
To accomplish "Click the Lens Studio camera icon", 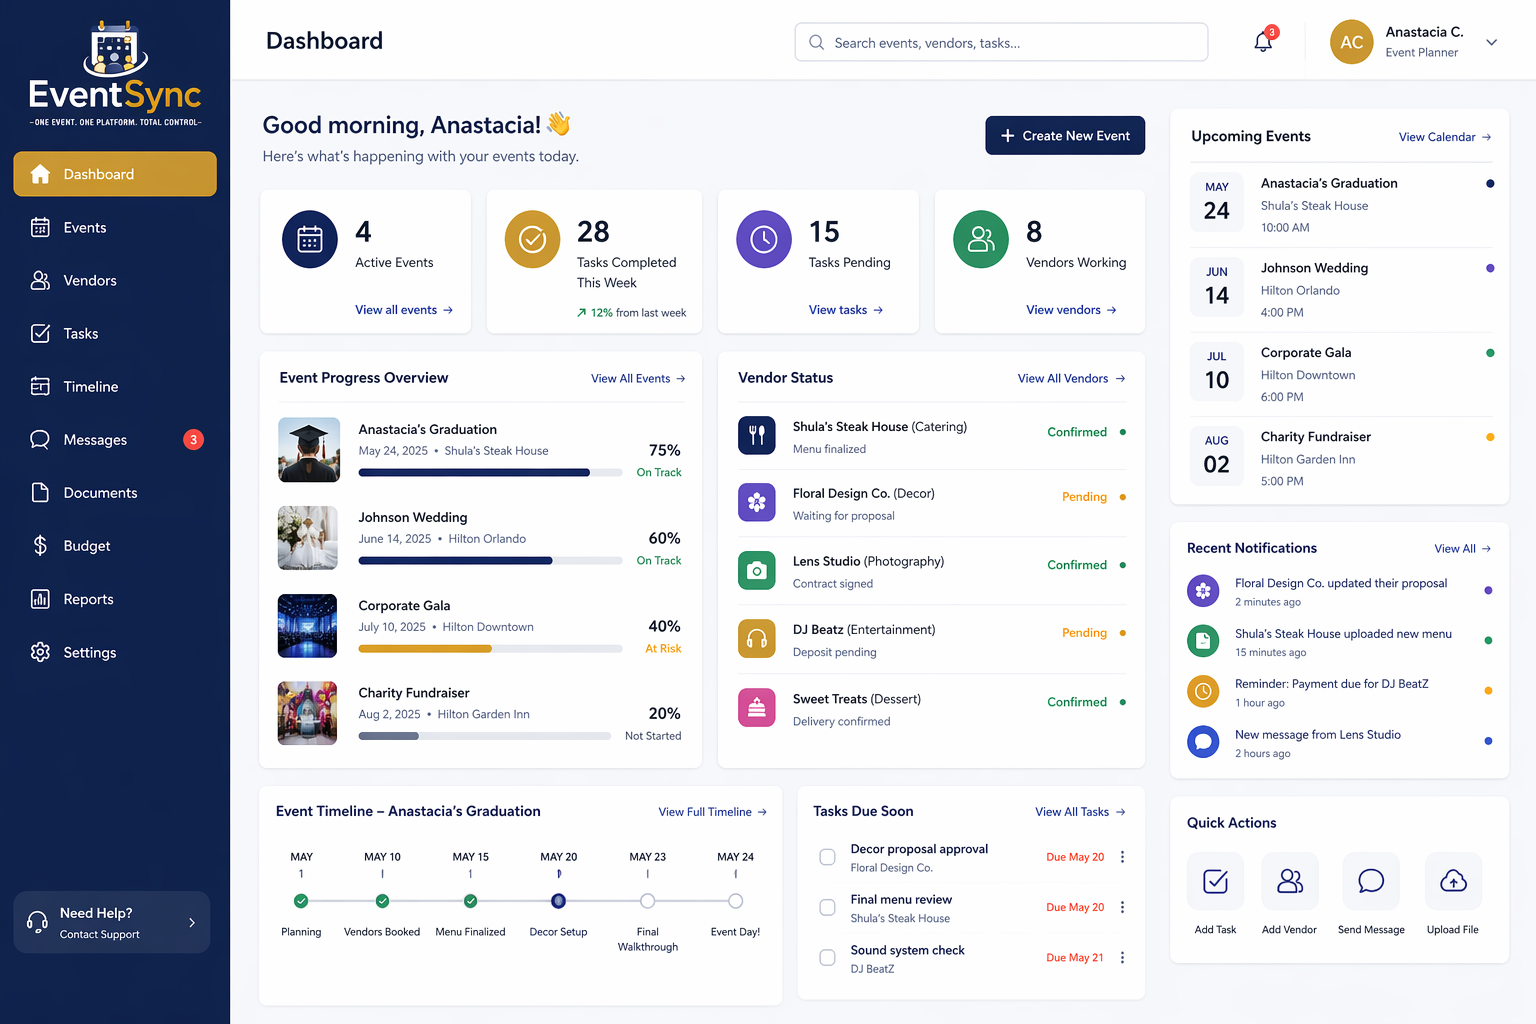I will point(757,570).
